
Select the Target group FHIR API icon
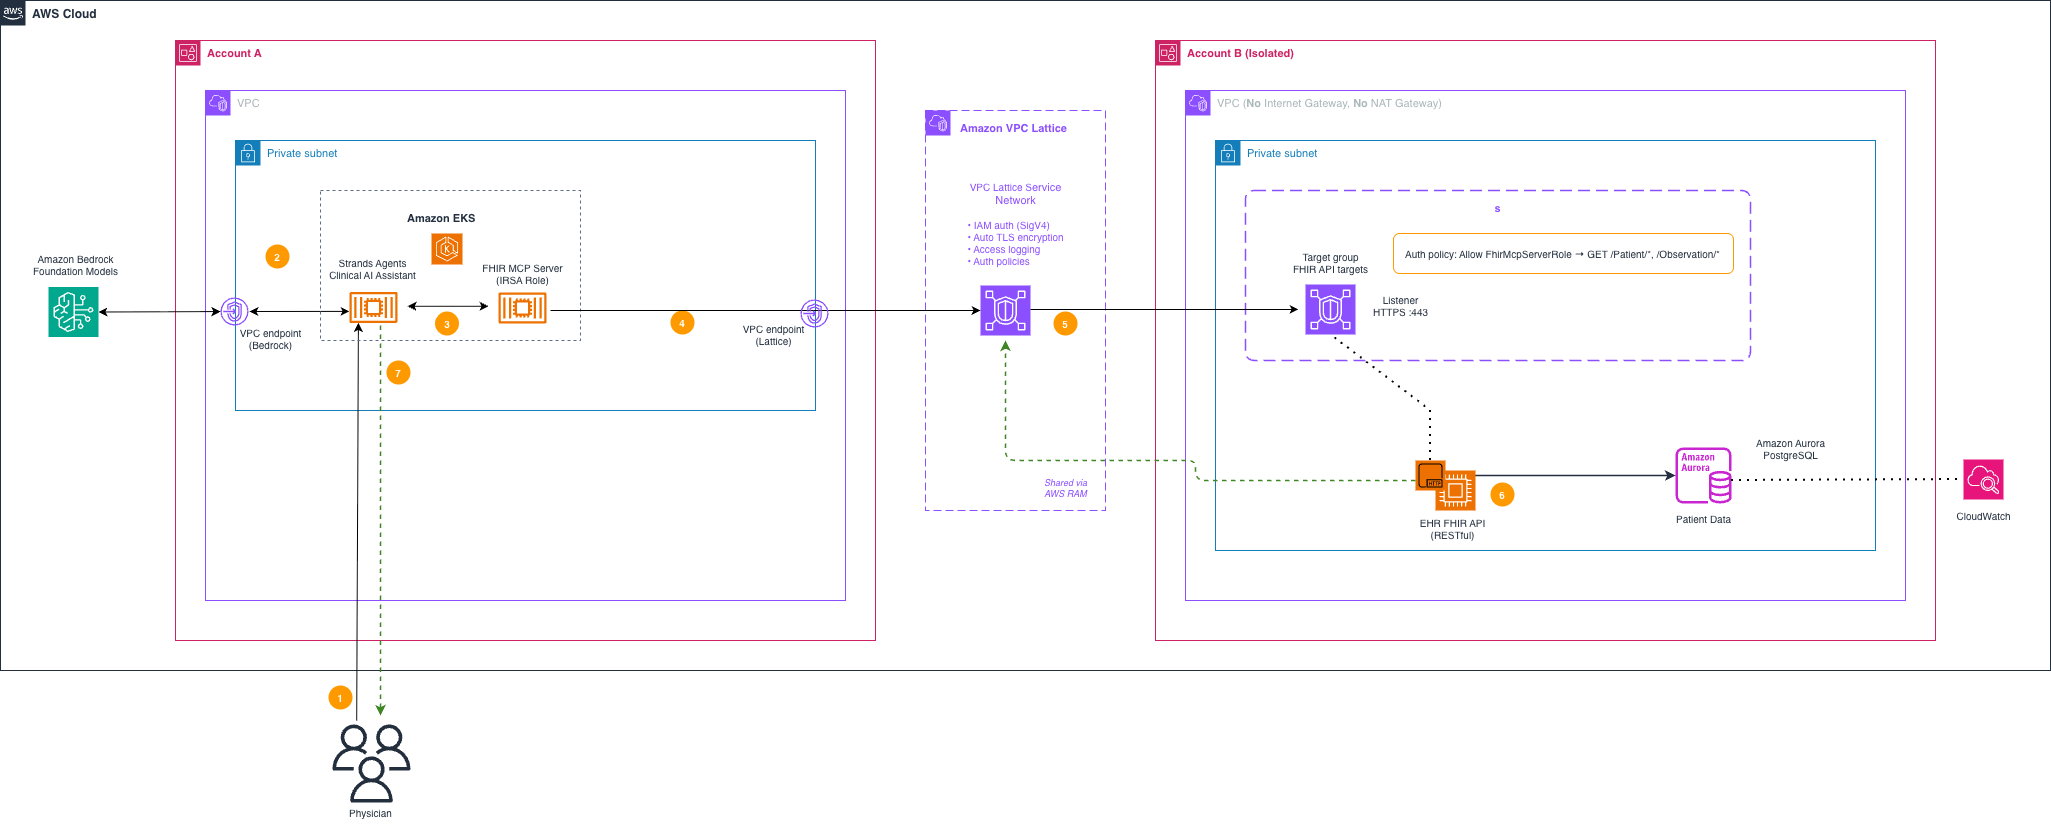coord(1330,309)
